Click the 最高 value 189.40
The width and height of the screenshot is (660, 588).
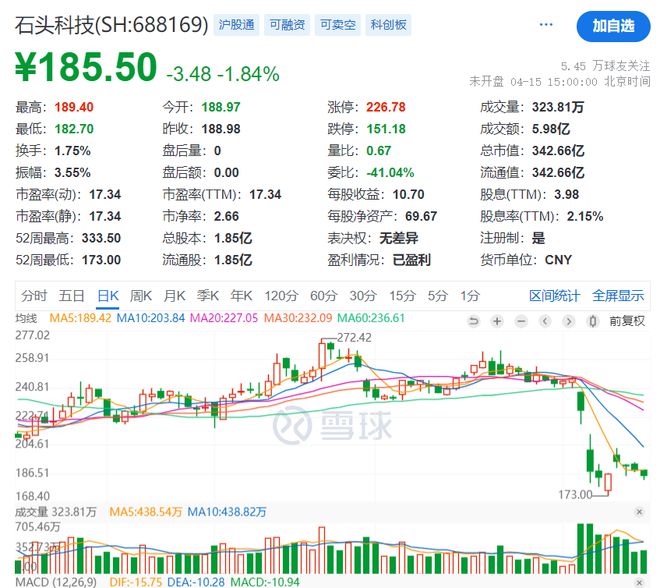[74, 107]
